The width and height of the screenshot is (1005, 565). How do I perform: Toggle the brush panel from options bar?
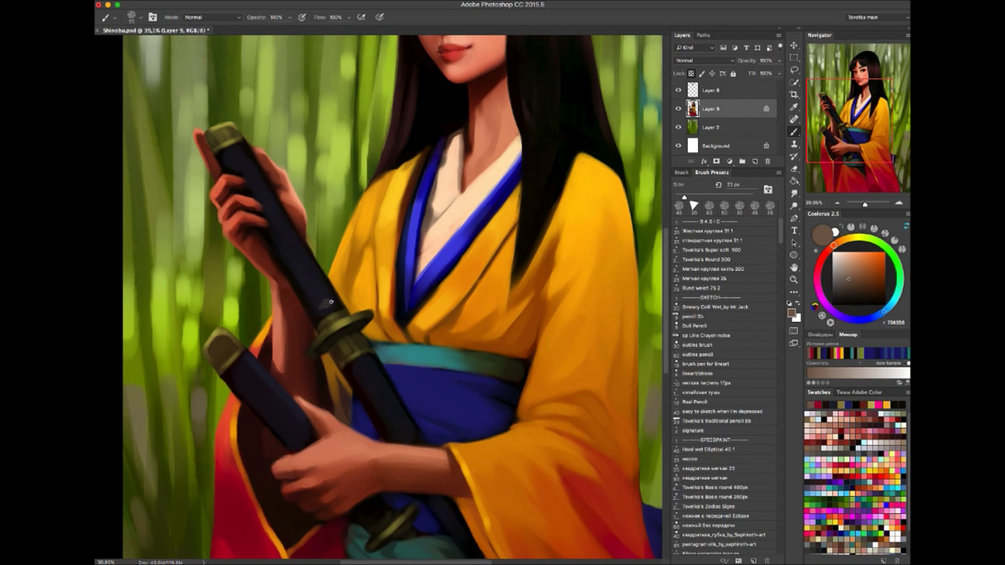pos(153,17)
